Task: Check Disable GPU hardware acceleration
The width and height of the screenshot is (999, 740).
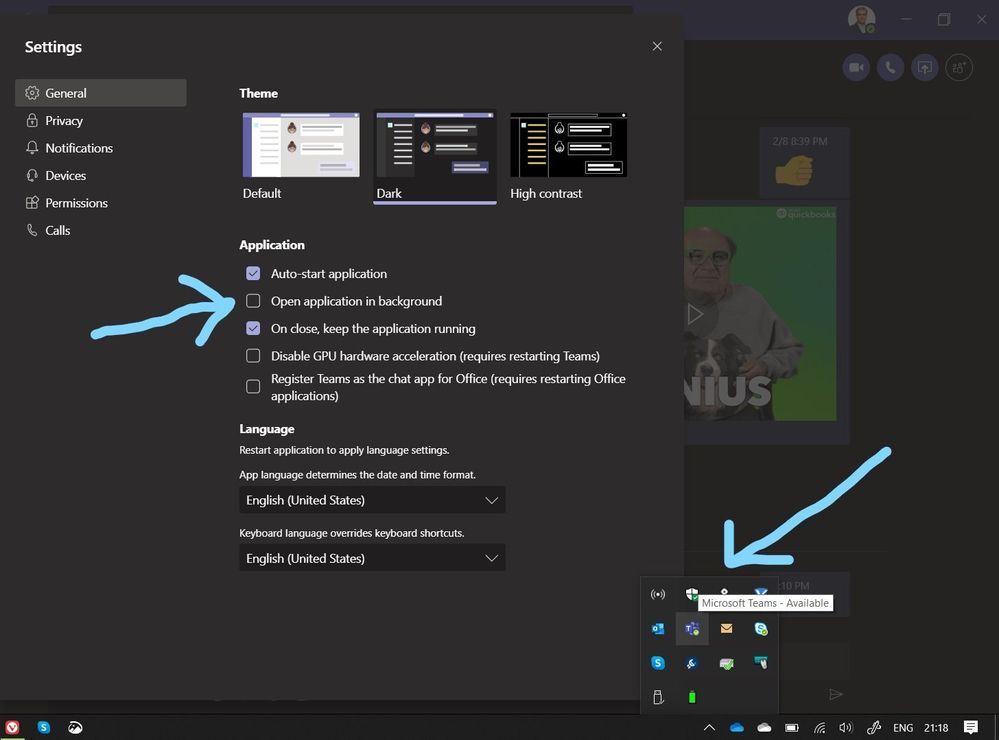Action: [x=253, y=356]
